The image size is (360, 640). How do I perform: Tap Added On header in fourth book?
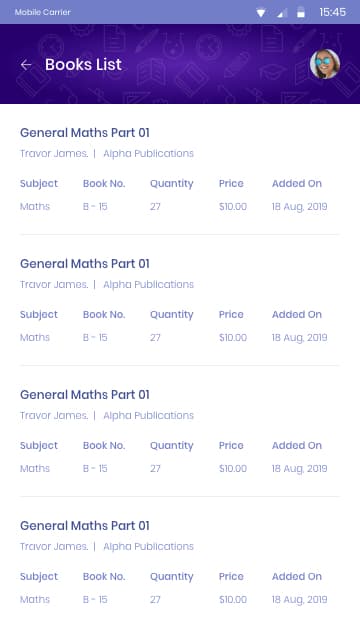(x=297, y=576)
